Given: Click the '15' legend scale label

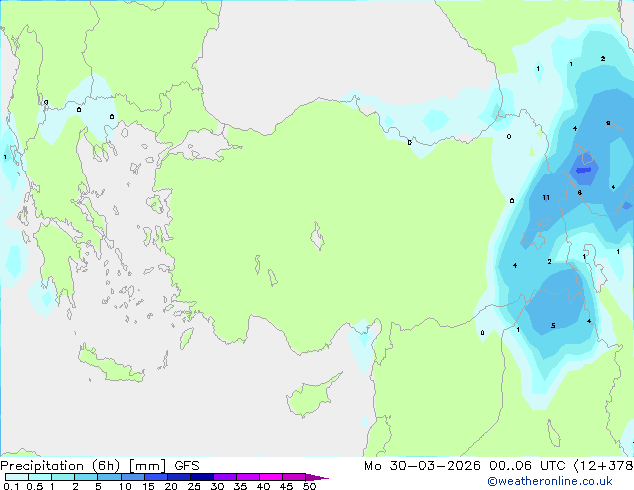Looking at the screenshot, I should [148, 486].
